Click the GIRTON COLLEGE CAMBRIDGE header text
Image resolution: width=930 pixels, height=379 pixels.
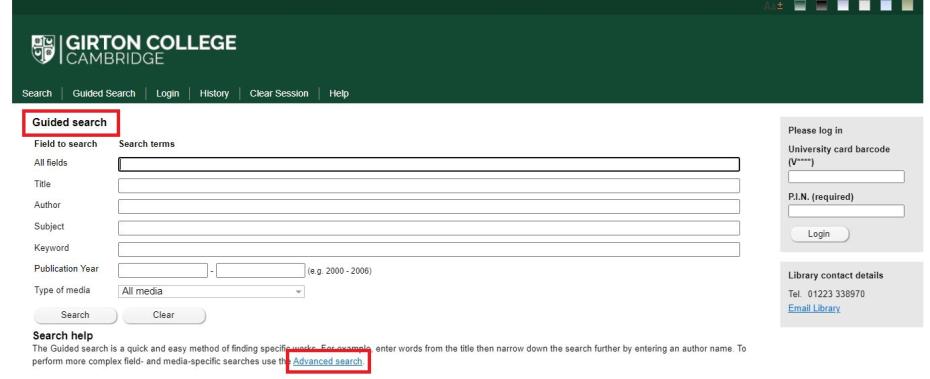click(x=151, y=49)
